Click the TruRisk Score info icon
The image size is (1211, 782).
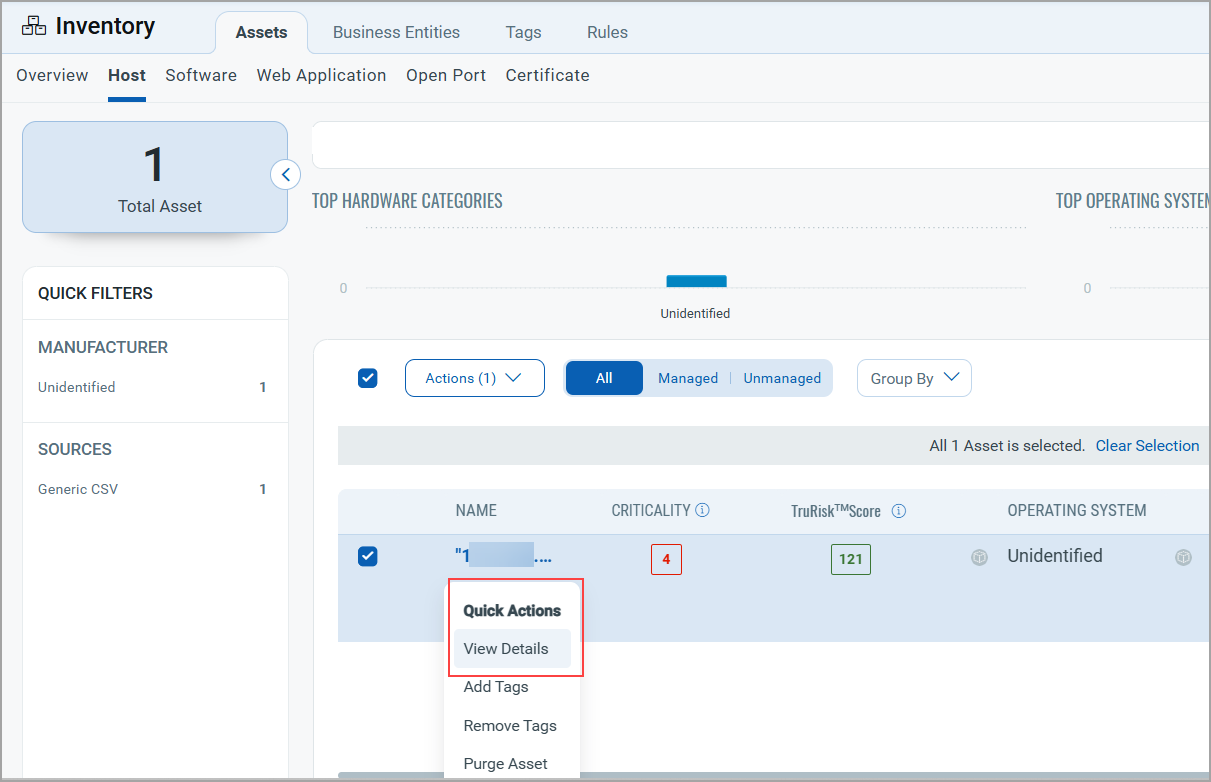point(898,511)
